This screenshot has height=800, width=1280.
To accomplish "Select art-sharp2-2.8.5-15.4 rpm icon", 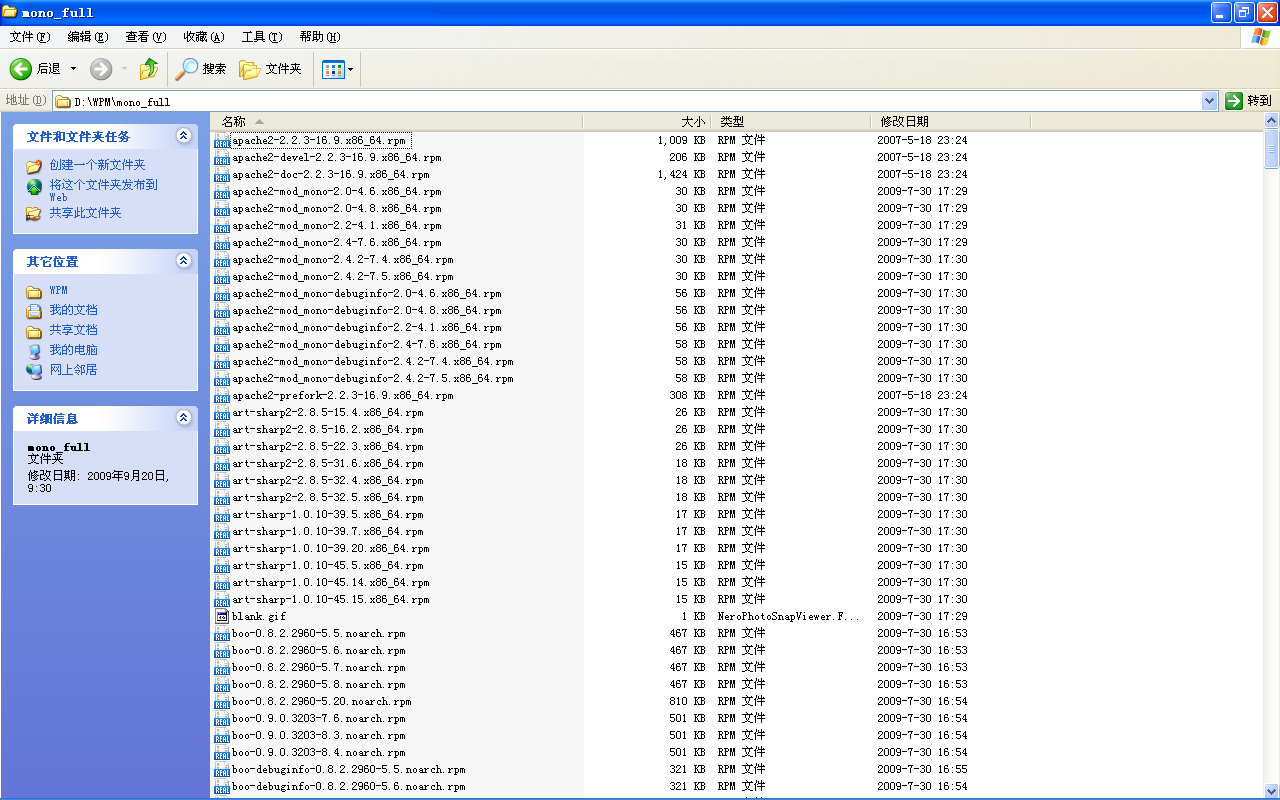I will 222,413.
